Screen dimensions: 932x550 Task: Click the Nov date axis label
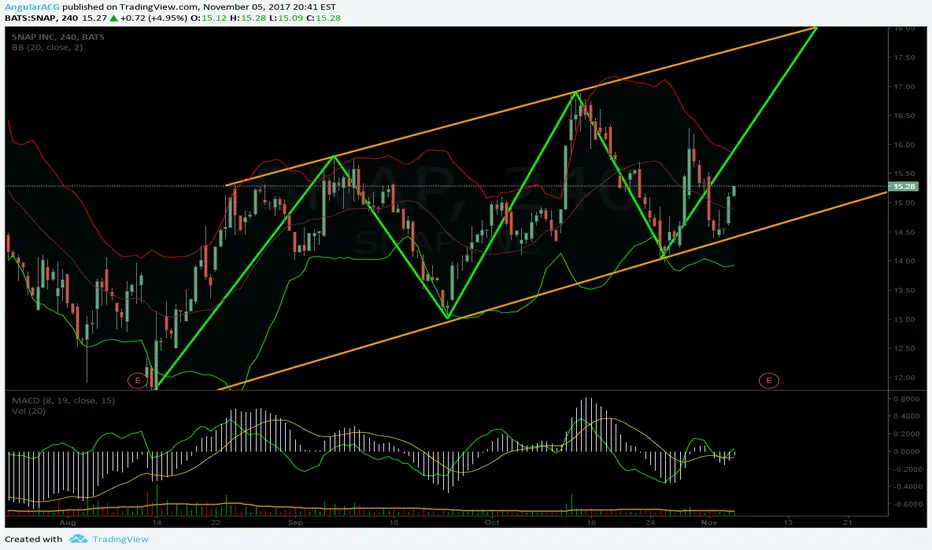click(709, 523)
